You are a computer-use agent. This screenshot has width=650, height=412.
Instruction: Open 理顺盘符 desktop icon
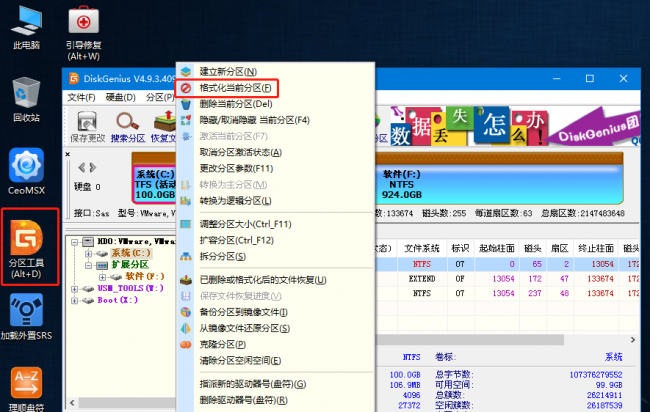point(27,389)
